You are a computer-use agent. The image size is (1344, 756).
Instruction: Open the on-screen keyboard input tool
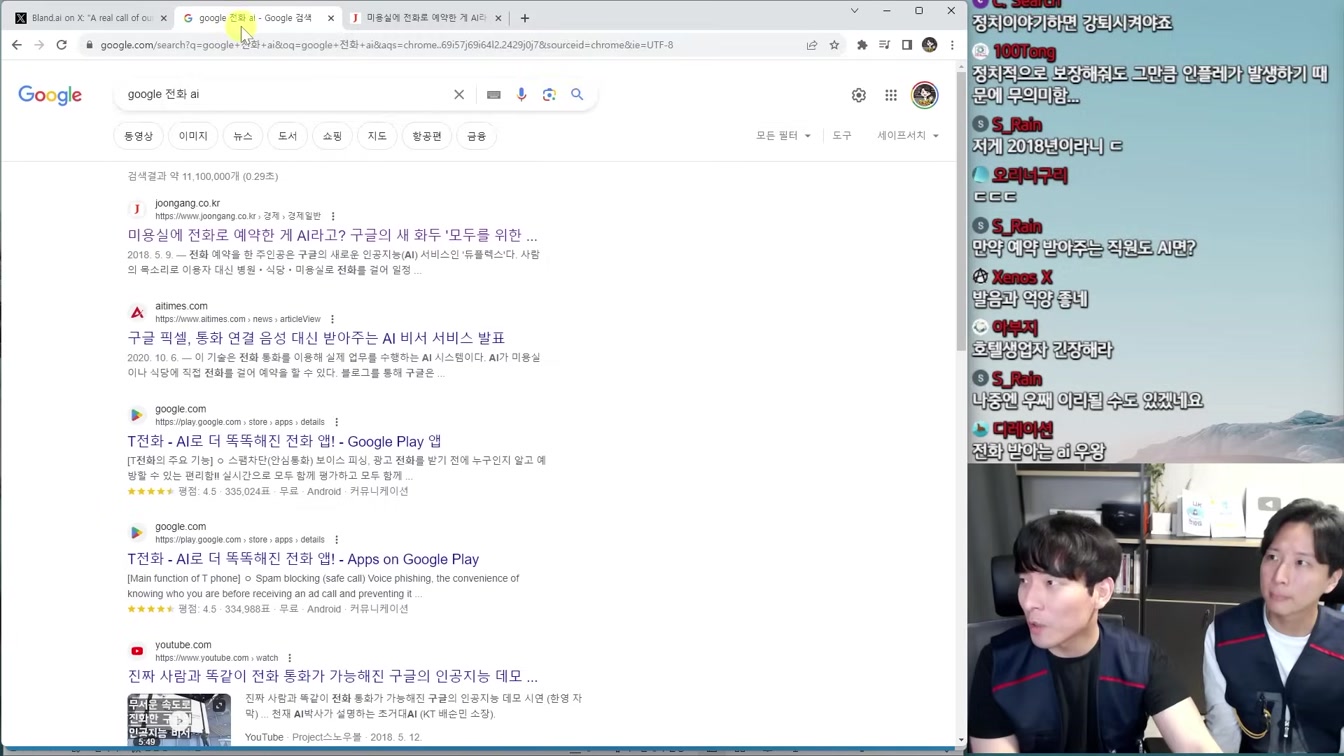click(x=494, y=94)
